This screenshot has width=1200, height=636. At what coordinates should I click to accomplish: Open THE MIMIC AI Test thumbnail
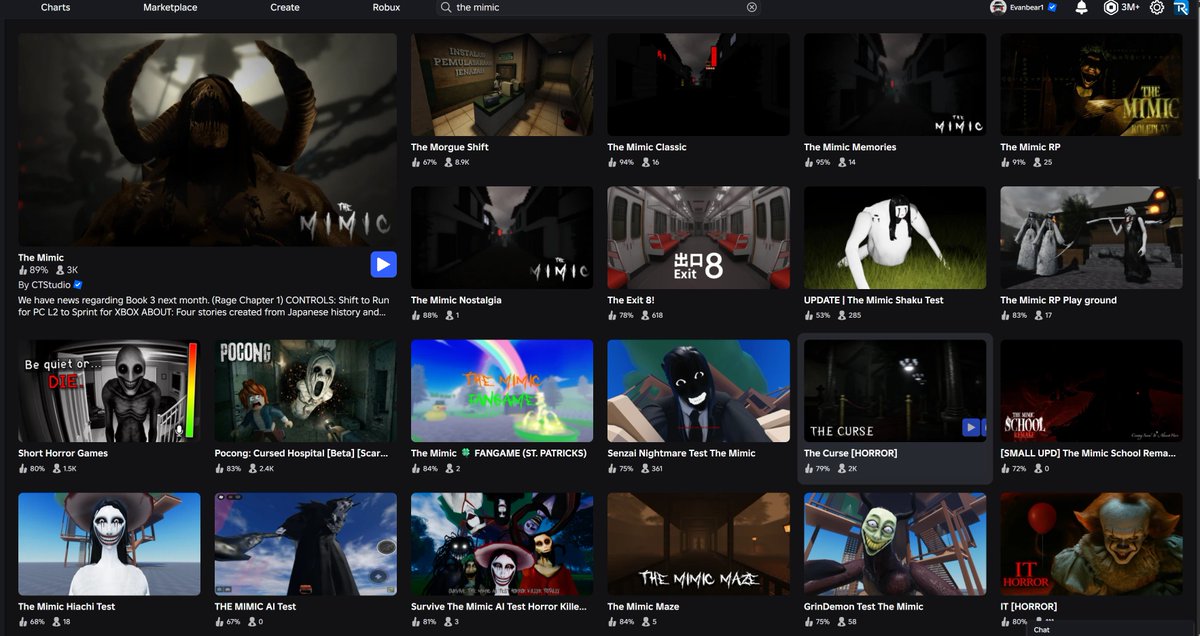point(306,544)
